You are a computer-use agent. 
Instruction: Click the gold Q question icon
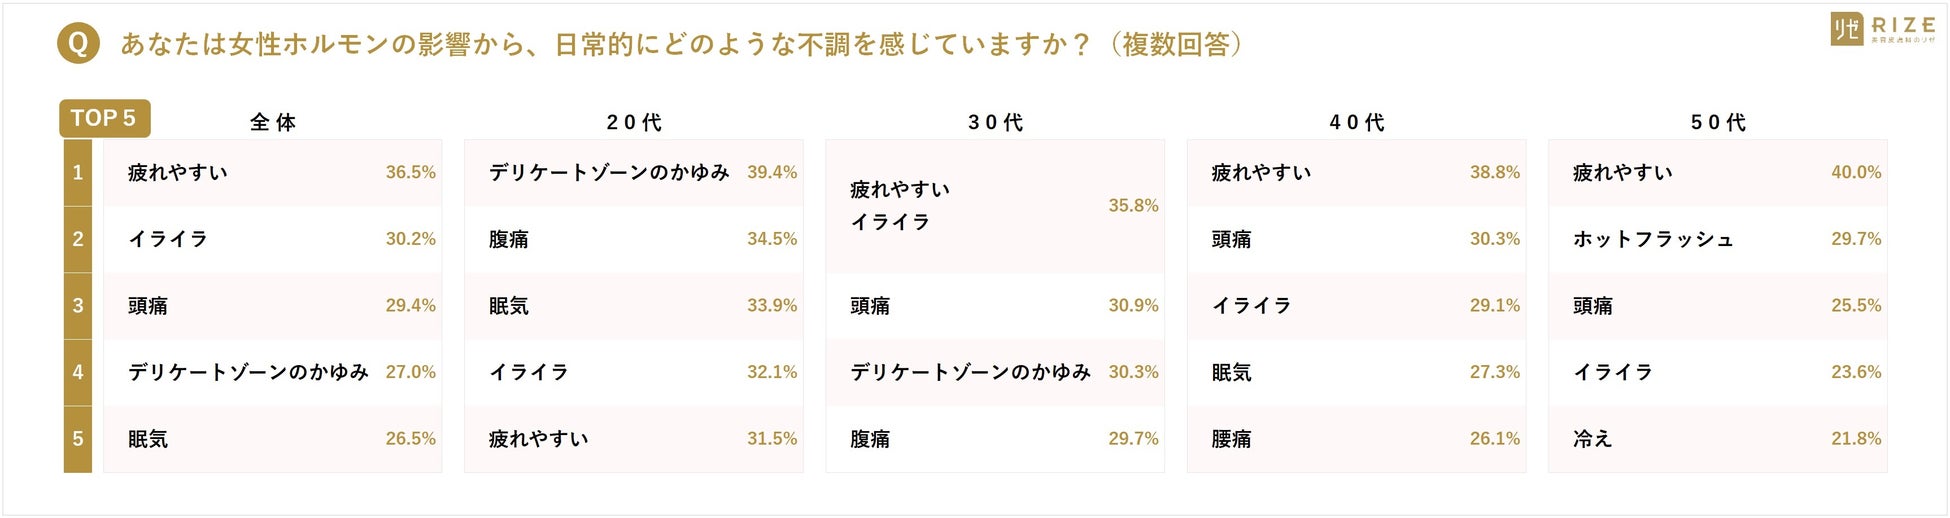coord(78,44)
